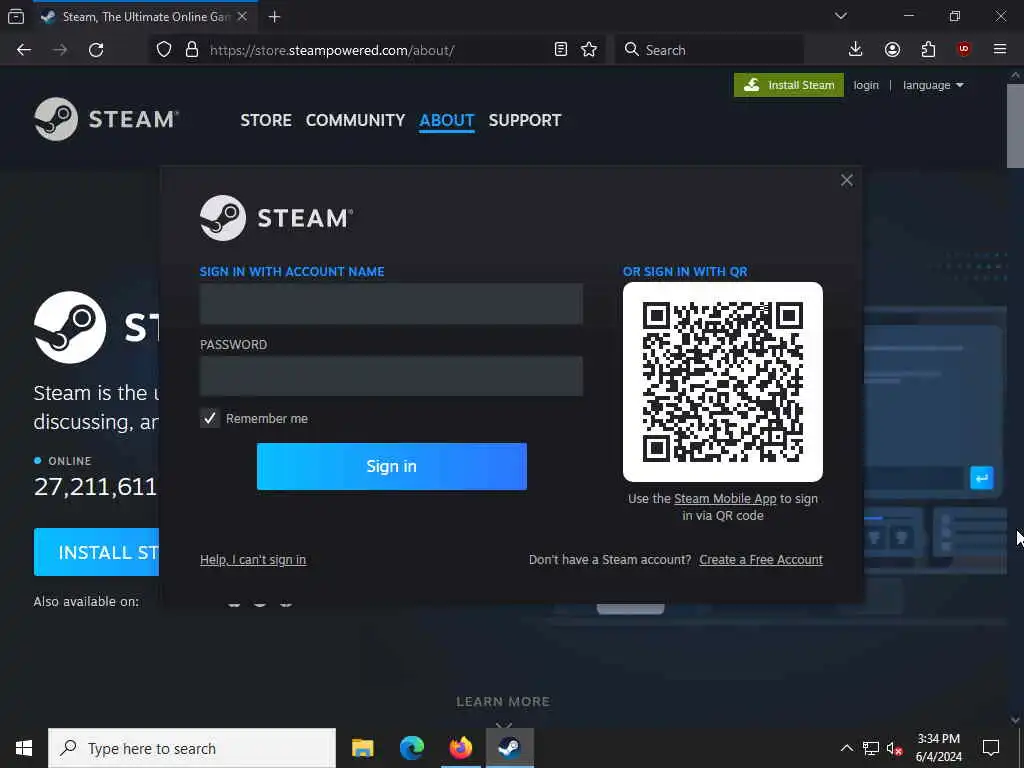Open the STORE menu
Viewport: 1024px width, 768px height.
[266, 120]
